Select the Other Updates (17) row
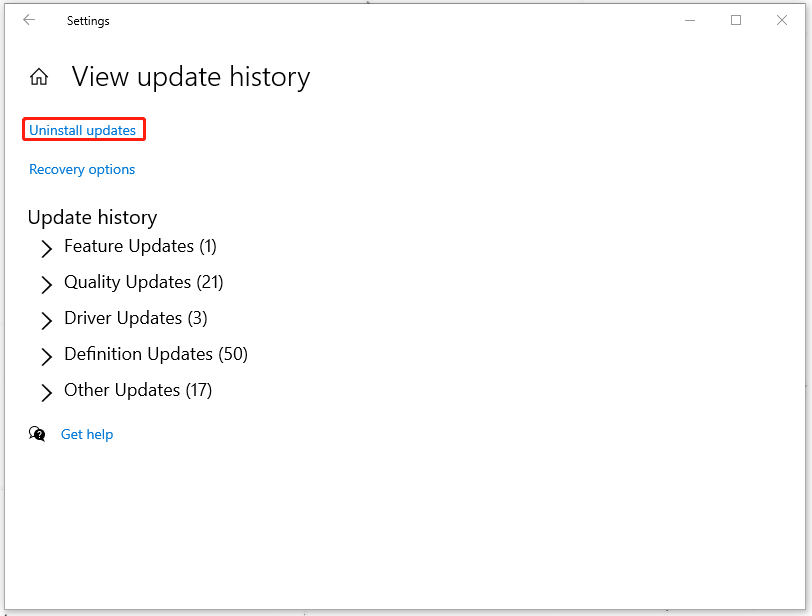 (x=137, y=391)
